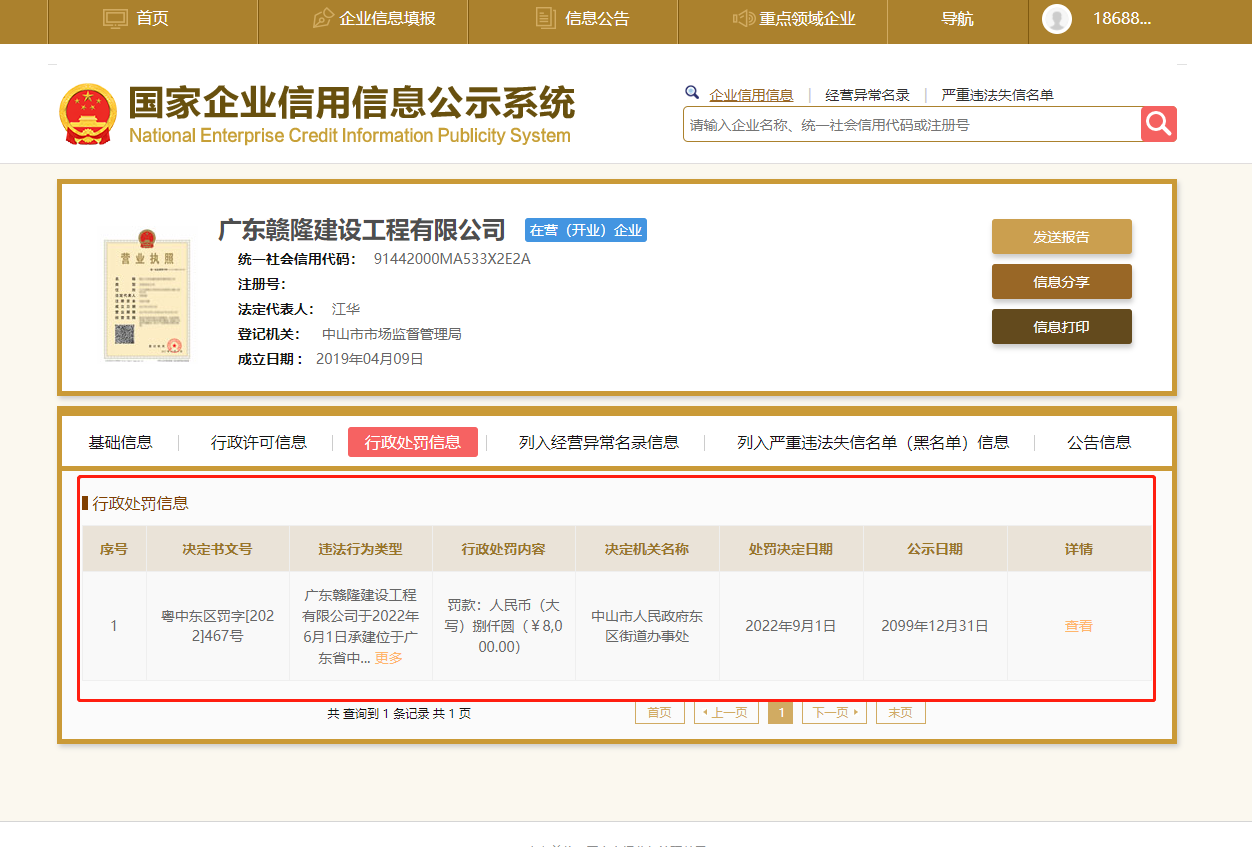The height and width of the screenshot is (847, 1252).
Task: Select 经营异常名录 search category
Action: click(867, 95)
